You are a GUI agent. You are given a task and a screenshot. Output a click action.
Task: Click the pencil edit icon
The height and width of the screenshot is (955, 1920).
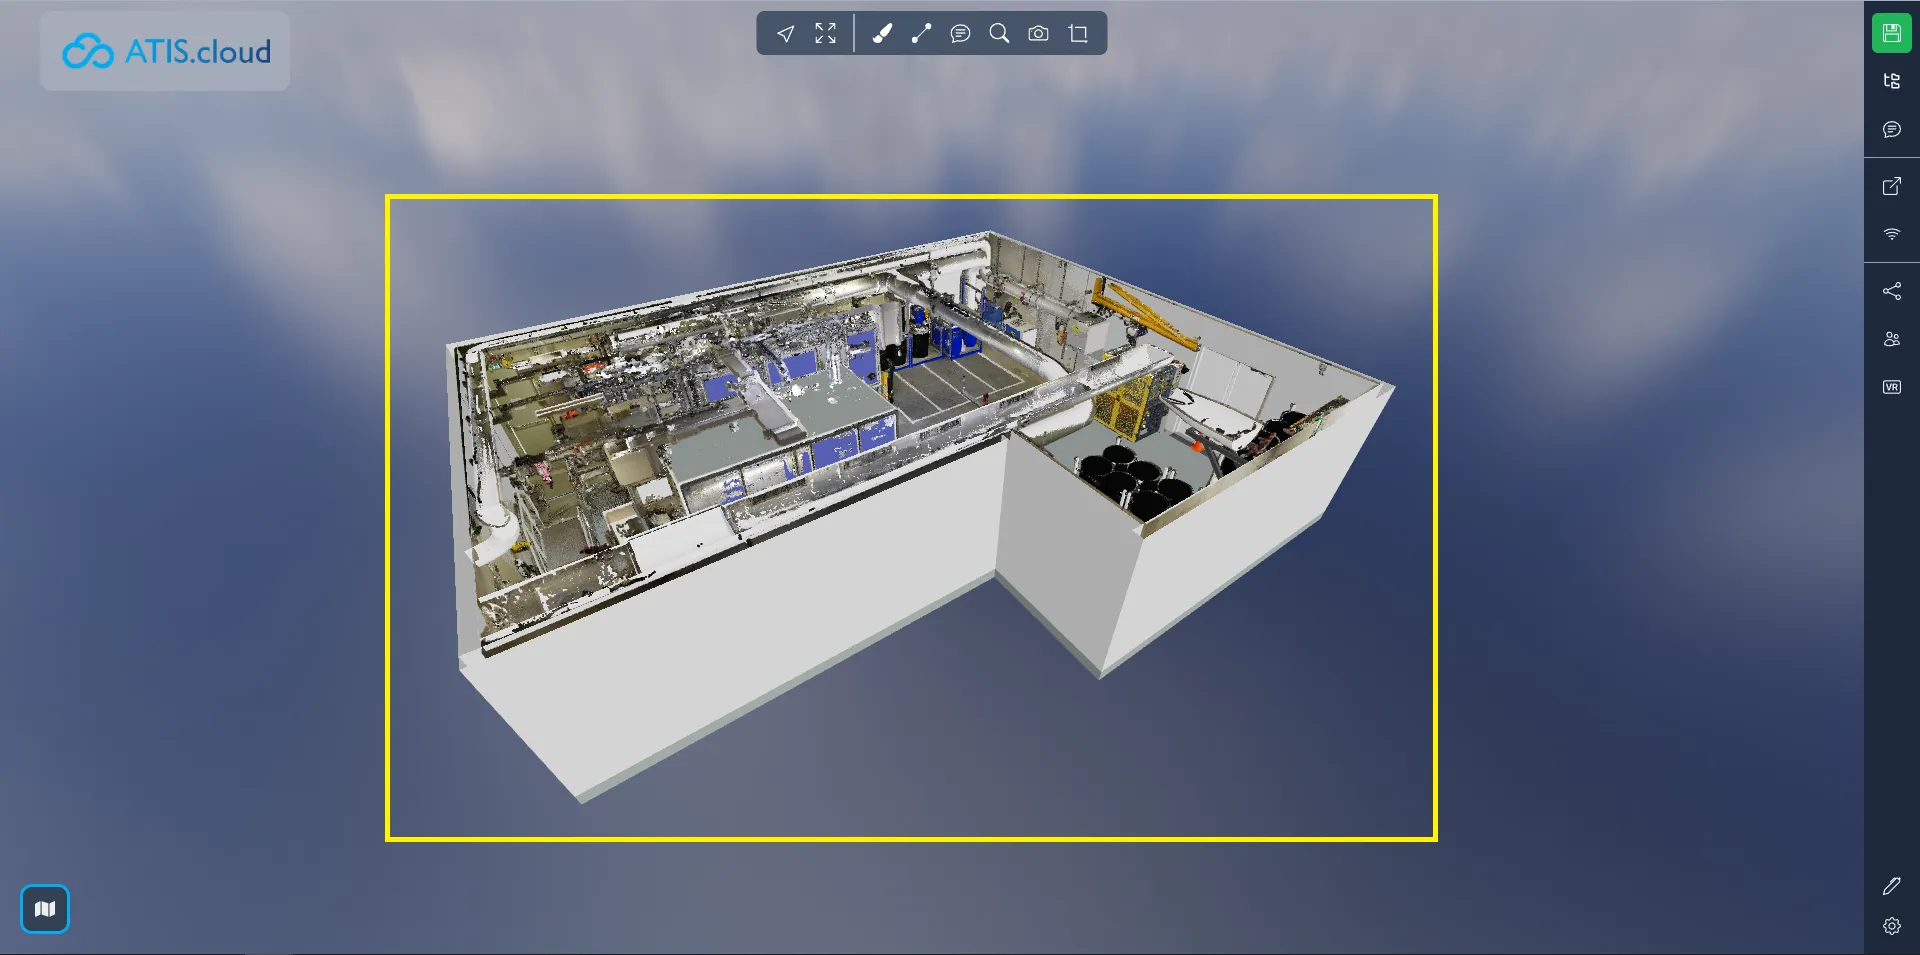tap(1891, 886)
